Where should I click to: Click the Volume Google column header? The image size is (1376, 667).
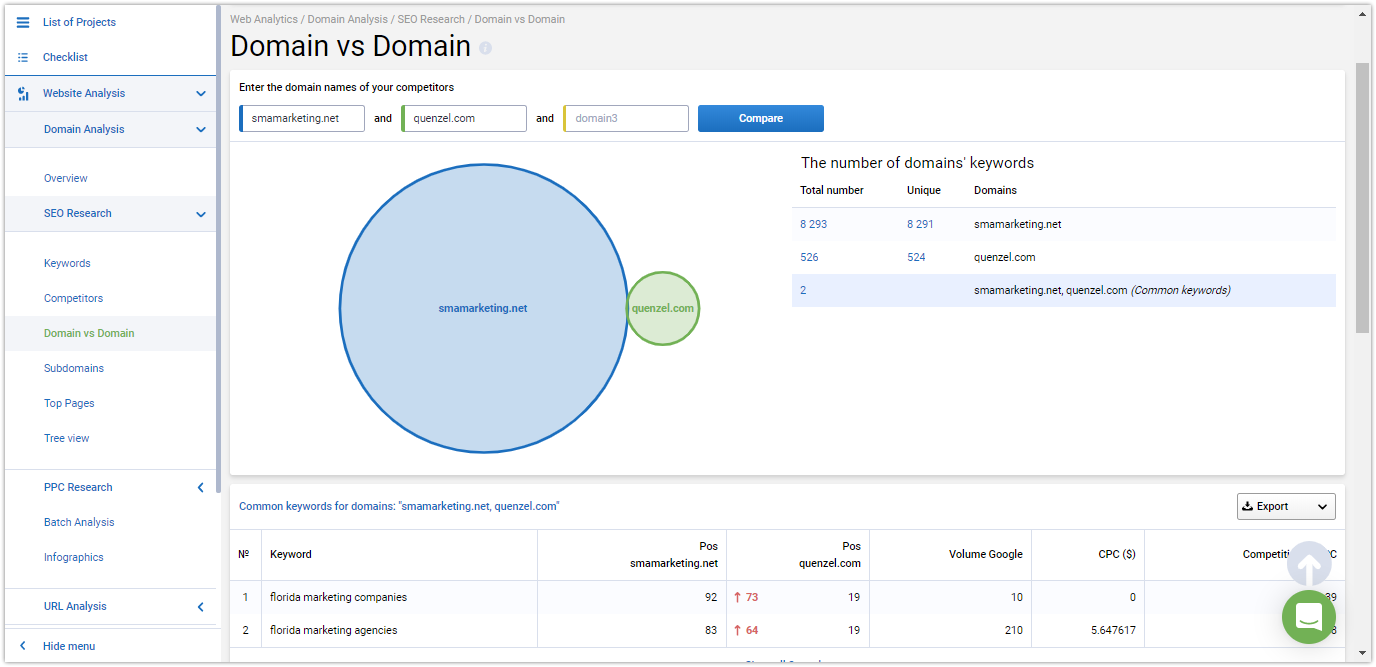click(986, 554)
